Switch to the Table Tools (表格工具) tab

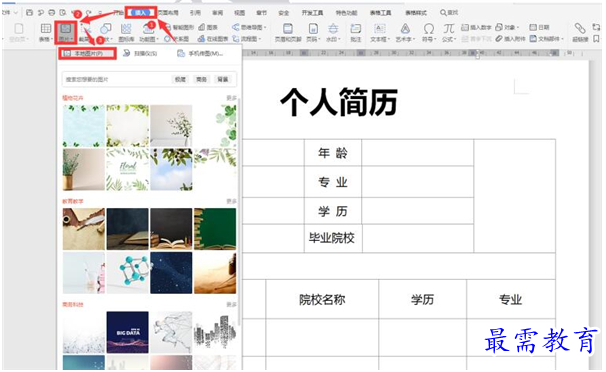[380, 13]
